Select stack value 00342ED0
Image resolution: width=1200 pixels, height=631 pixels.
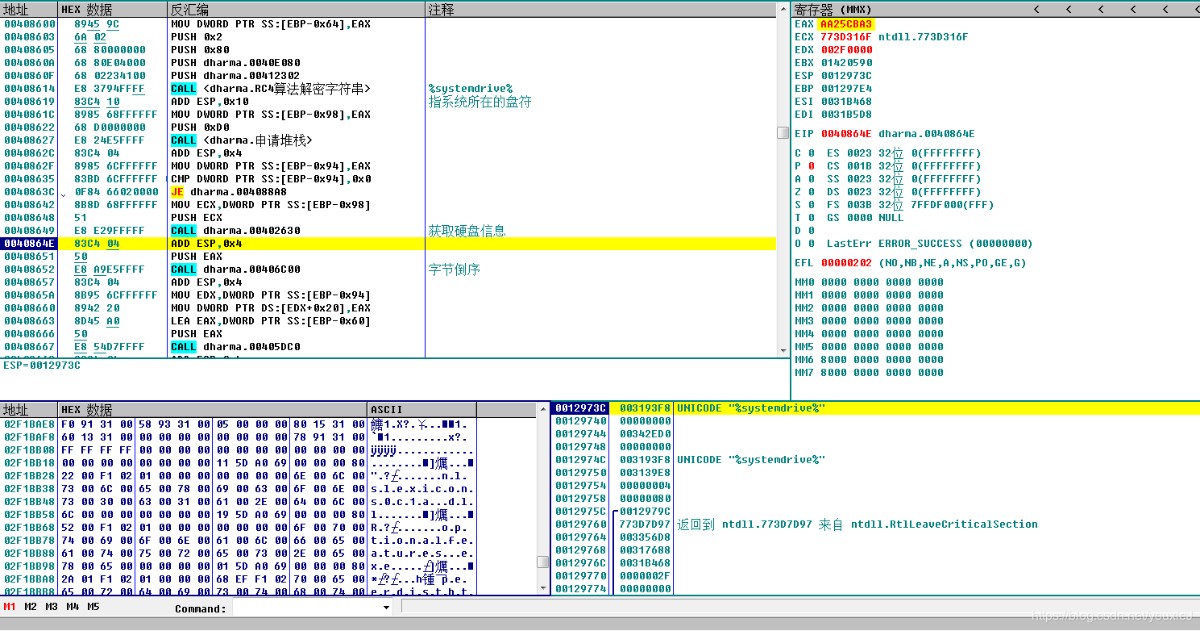tap(645, 434)
